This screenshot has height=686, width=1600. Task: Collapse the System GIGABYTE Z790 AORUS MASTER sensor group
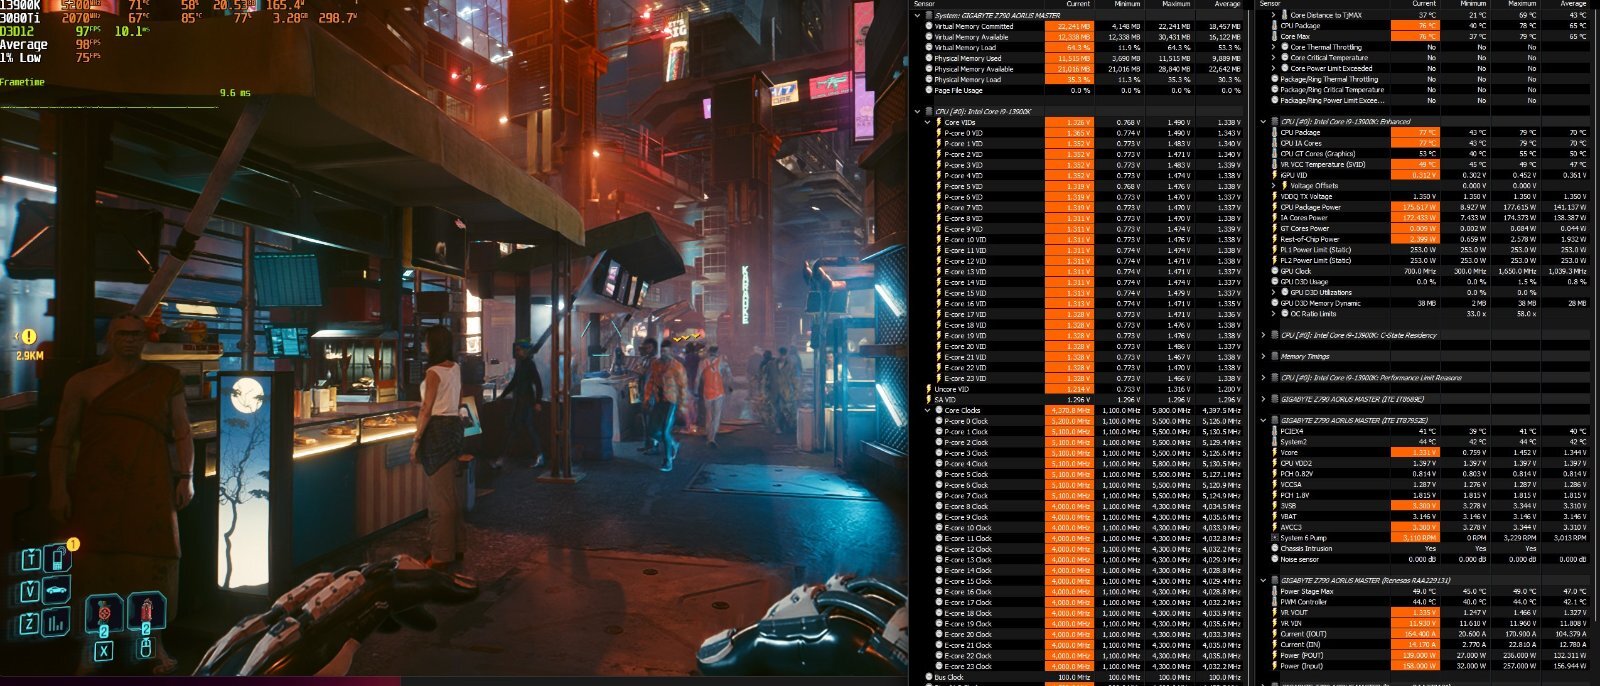[x=917, y=15]
